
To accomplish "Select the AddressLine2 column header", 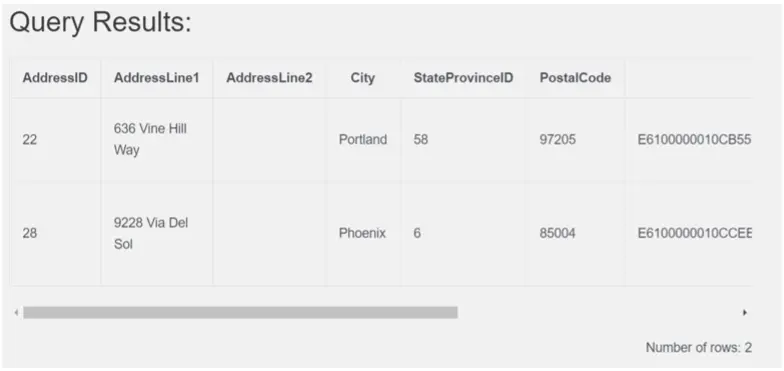I will point(270,78).
